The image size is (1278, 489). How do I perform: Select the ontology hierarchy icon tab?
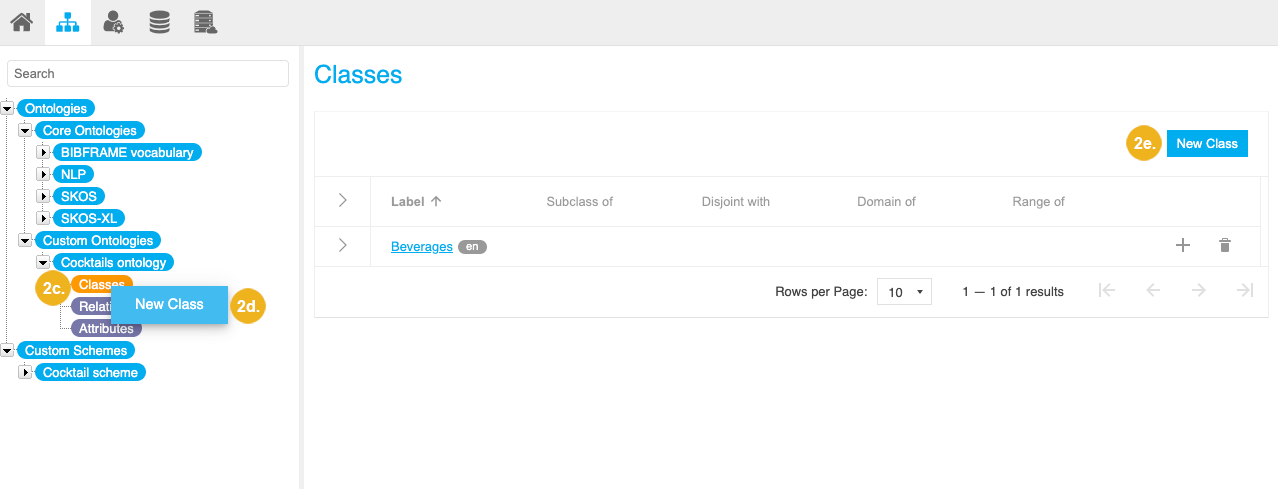[x=67, y=22]
